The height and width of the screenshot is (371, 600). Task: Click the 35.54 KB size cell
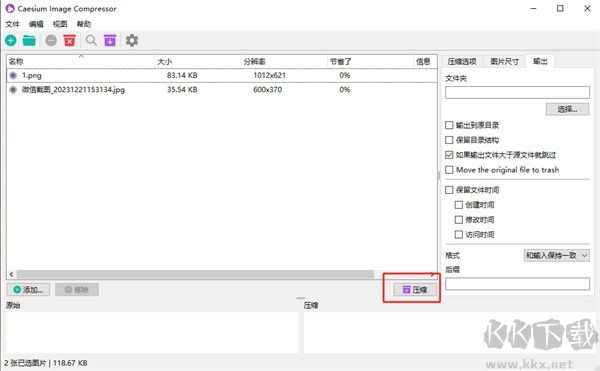point(182,89)
